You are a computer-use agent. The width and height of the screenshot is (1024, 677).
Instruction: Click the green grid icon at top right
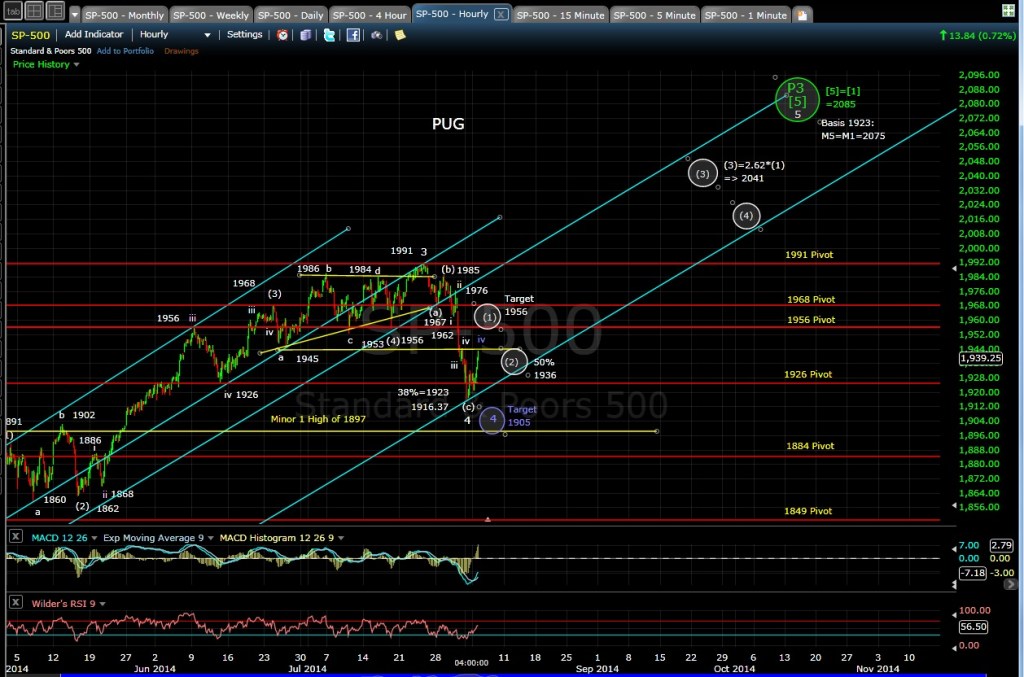(x=1008, y=10)
